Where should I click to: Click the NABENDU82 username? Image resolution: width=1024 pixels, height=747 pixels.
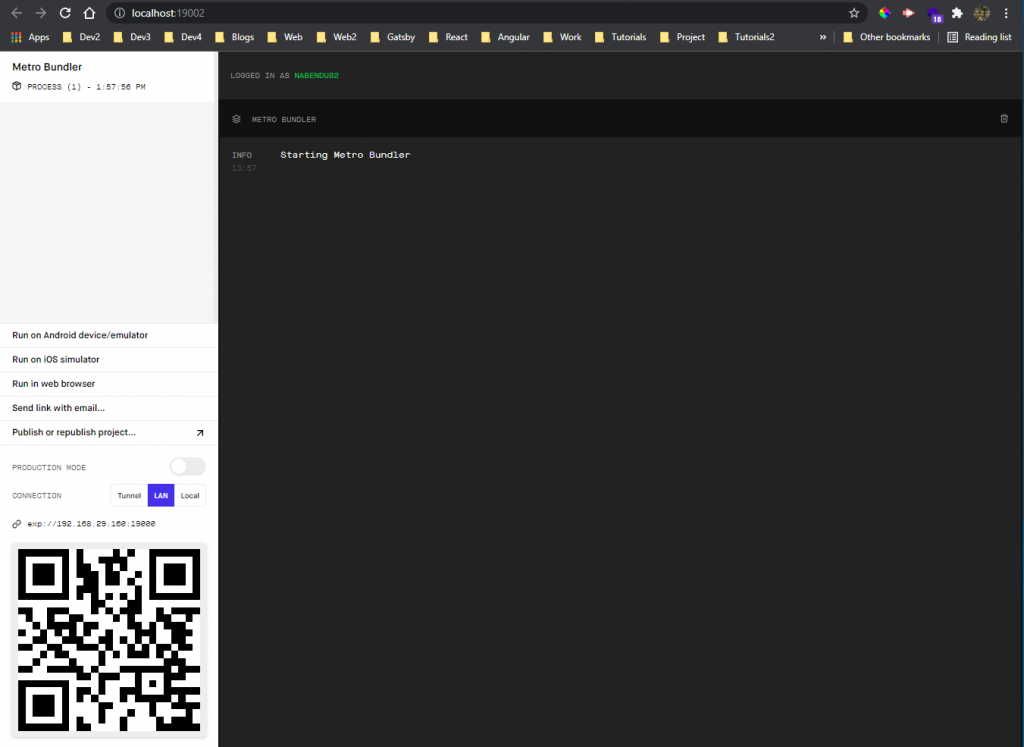point(316,76)
